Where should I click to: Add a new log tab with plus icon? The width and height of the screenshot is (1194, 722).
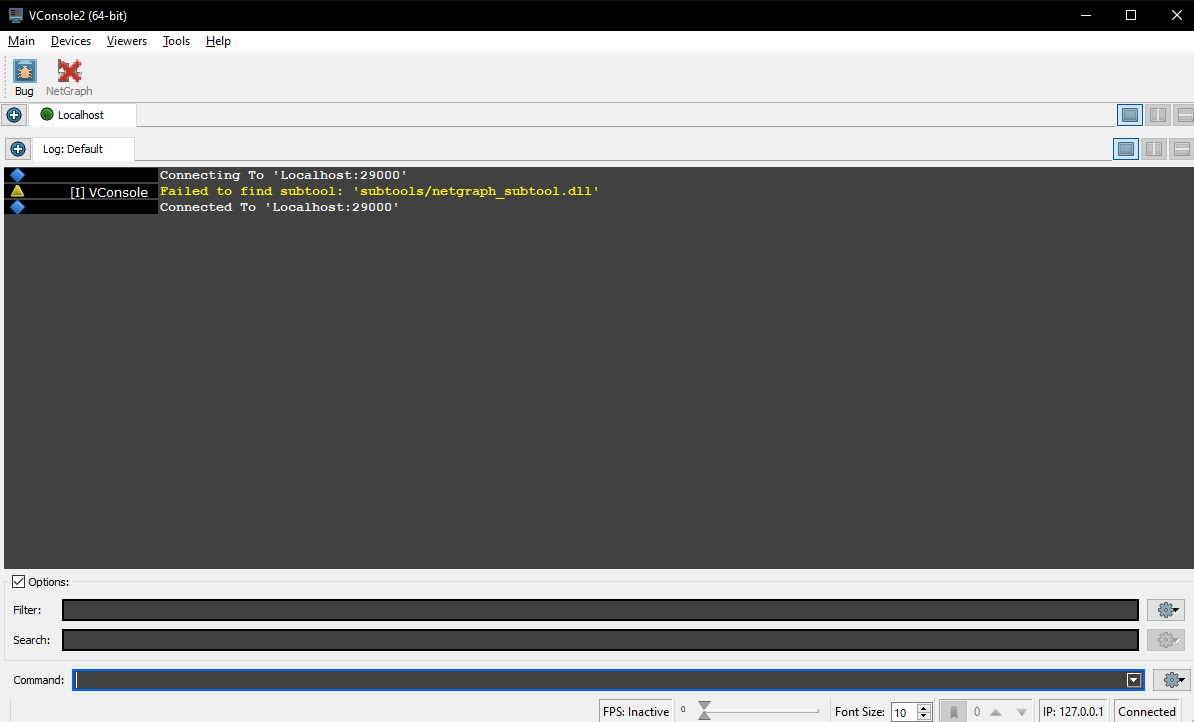[x=18, y=149]
